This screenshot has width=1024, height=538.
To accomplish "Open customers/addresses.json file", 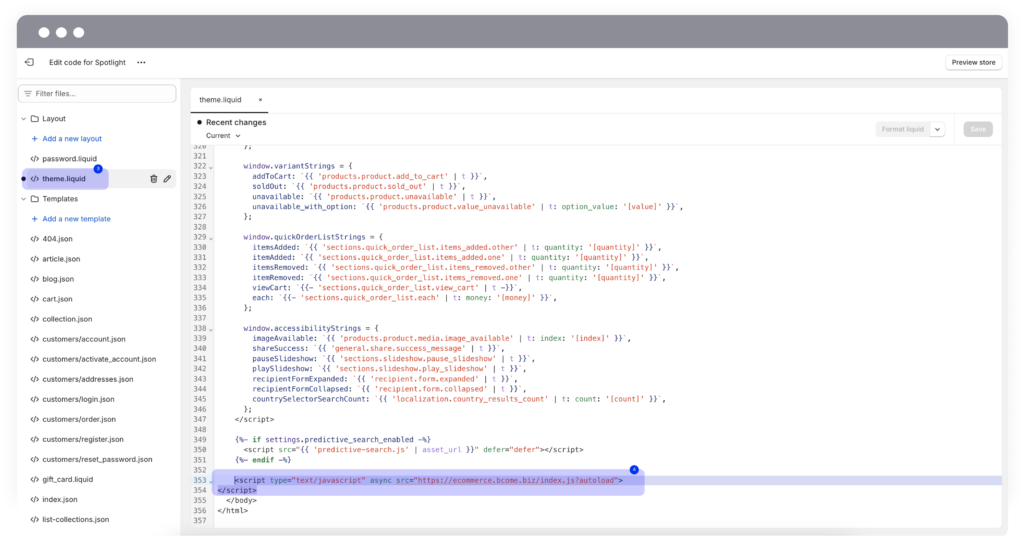I will (x=88, y=379).
